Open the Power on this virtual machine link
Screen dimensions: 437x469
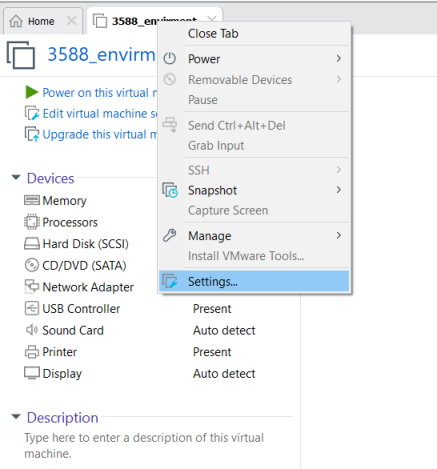click(100, 93)
